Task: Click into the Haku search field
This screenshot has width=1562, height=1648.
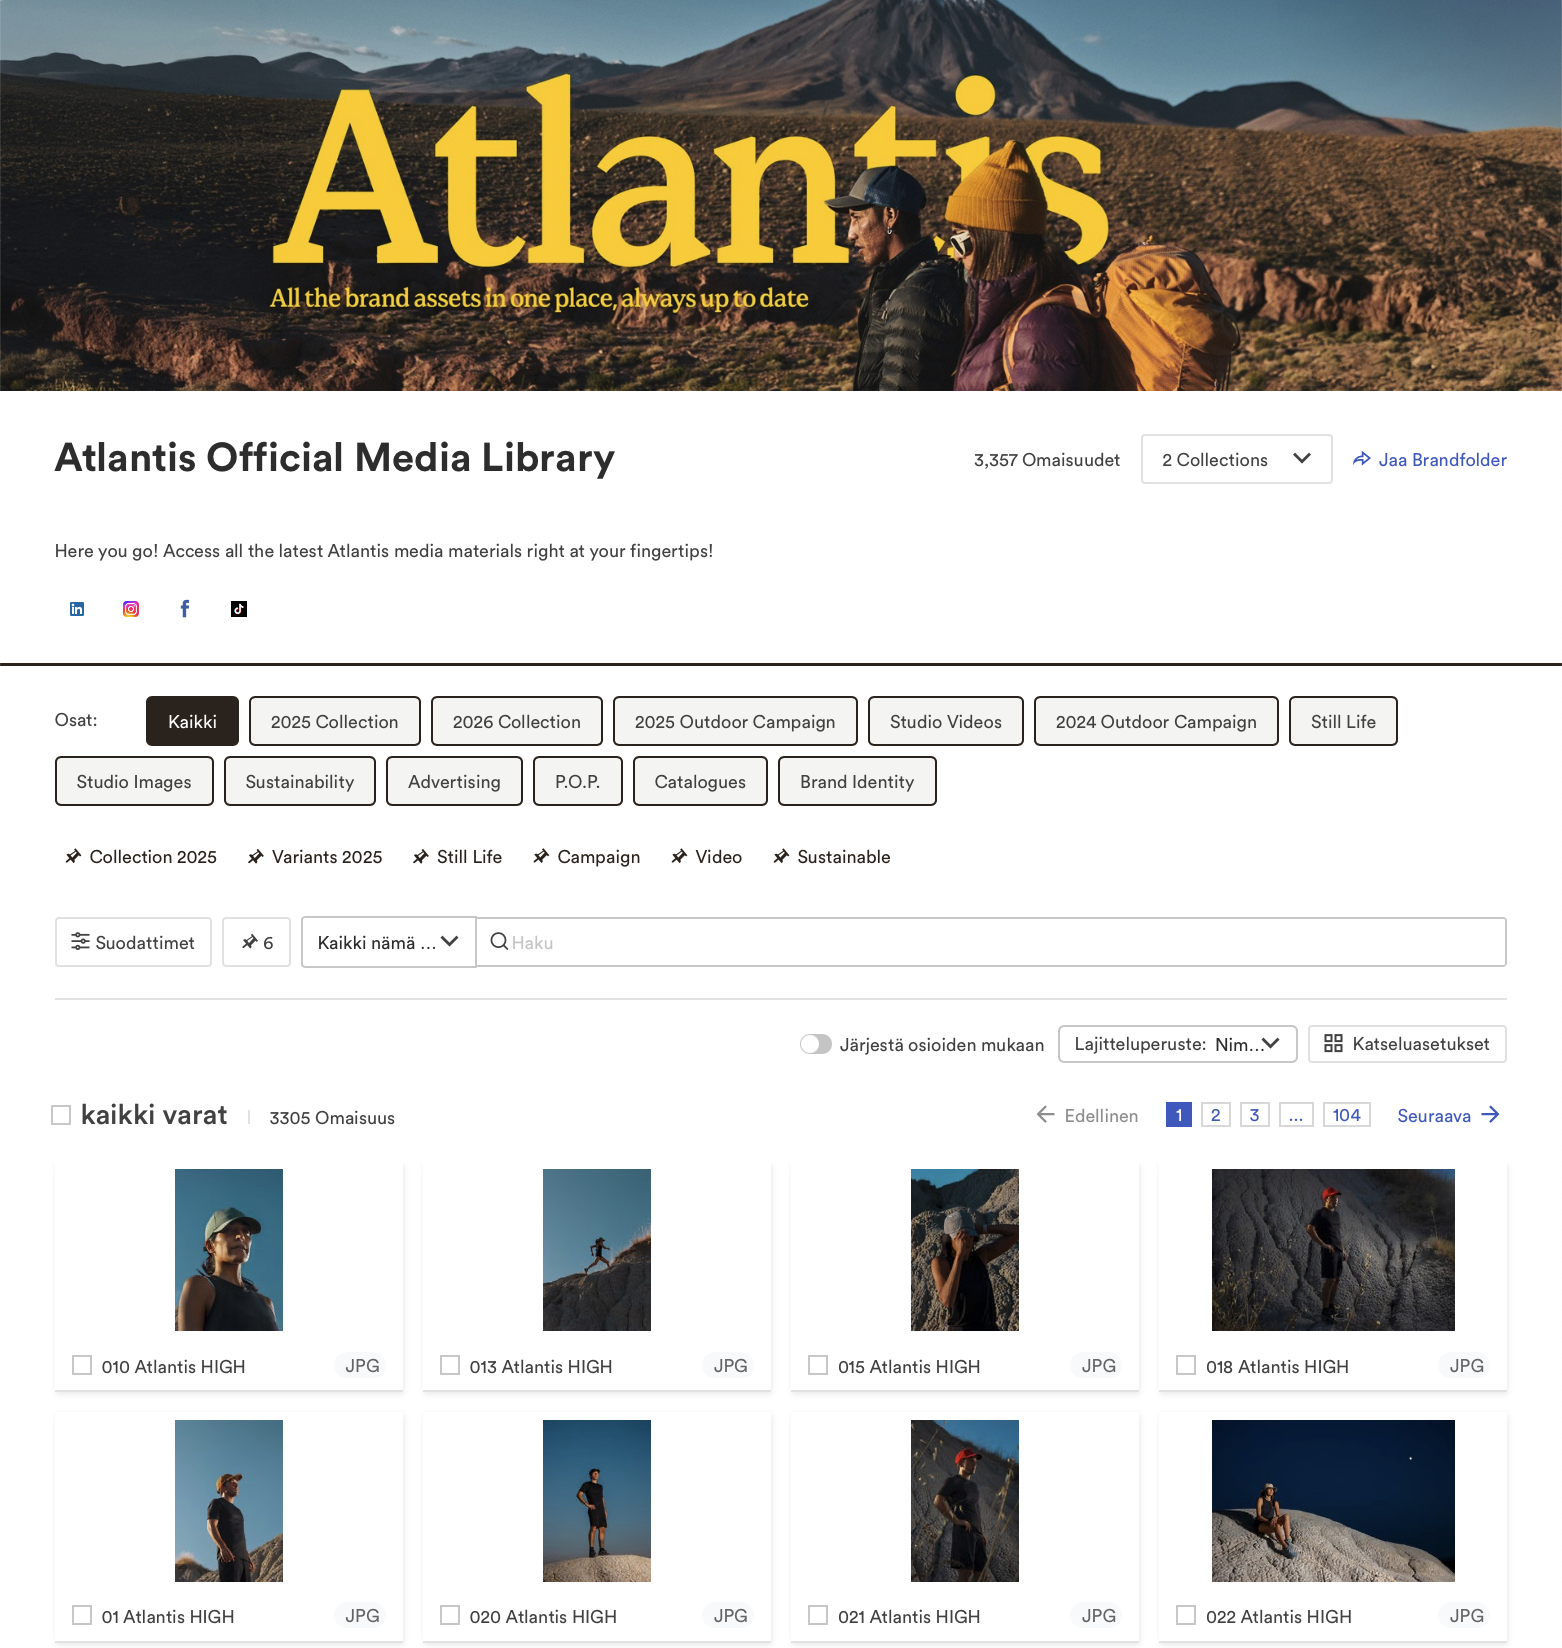Action: pyautogui.click(x=991, y=942)
